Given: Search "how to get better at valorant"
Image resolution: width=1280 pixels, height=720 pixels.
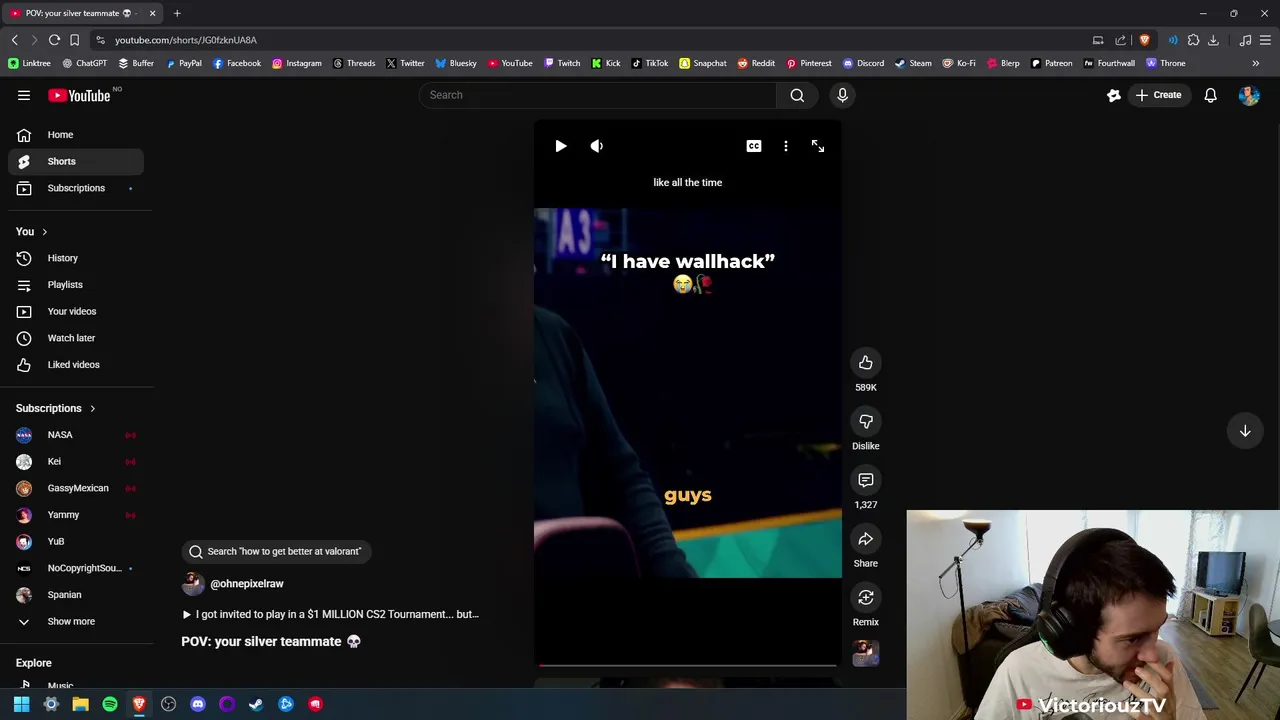Looking at the screenshot, I should click(x=275, y=551).
